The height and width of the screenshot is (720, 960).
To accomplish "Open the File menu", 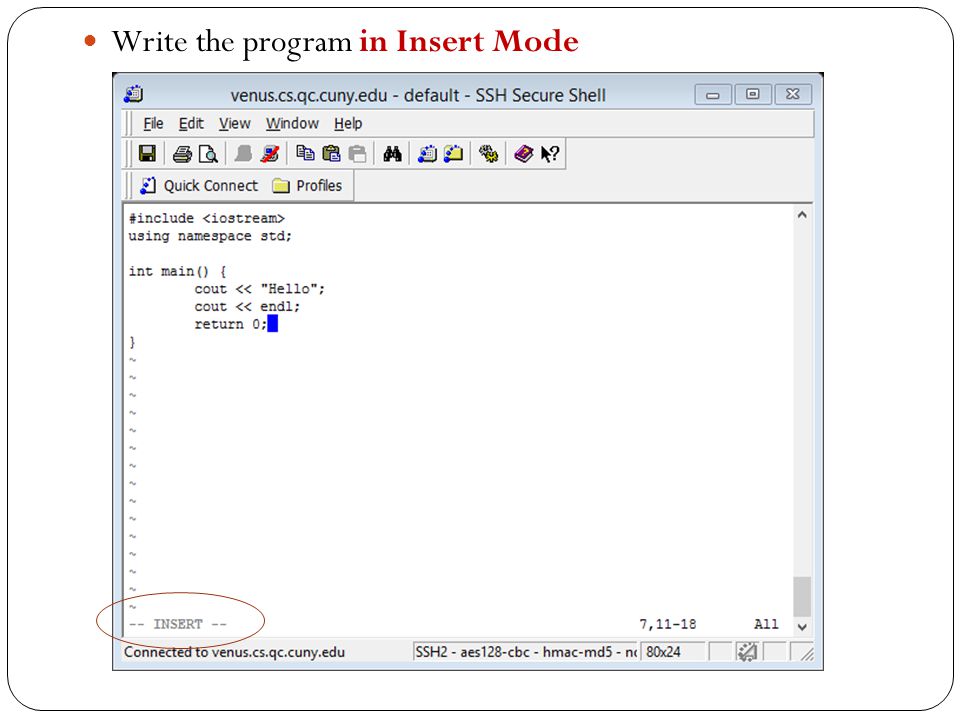I will click(153, 124).
